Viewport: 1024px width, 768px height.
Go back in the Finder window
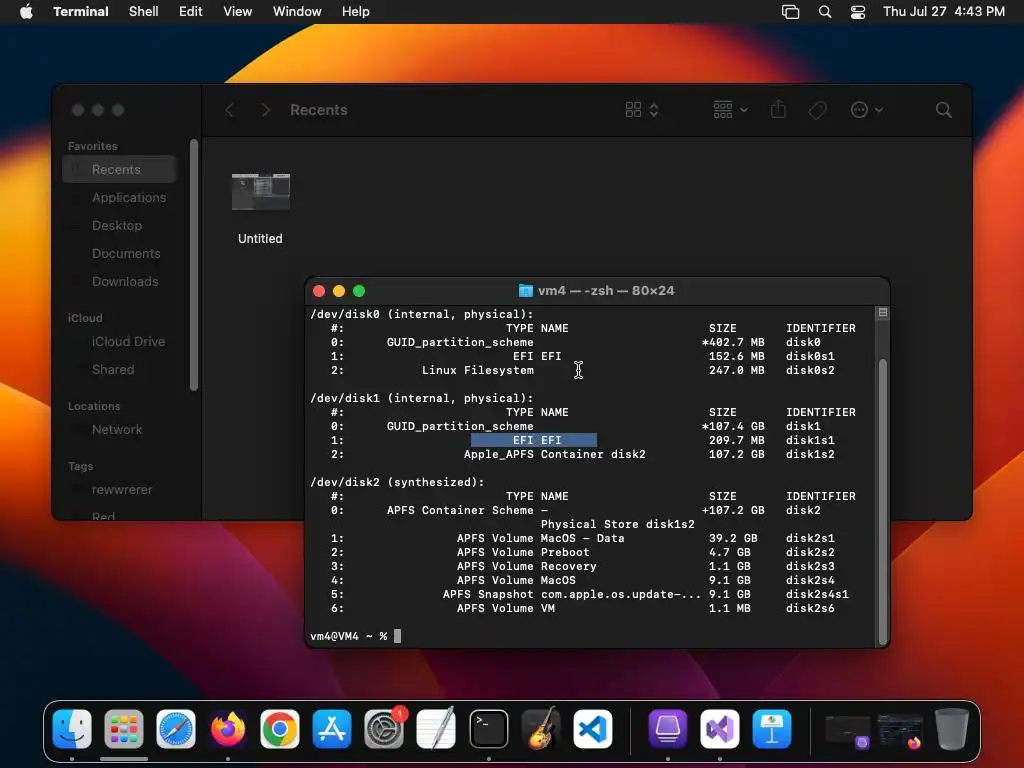pyautogui.click(x=229, y=110)
